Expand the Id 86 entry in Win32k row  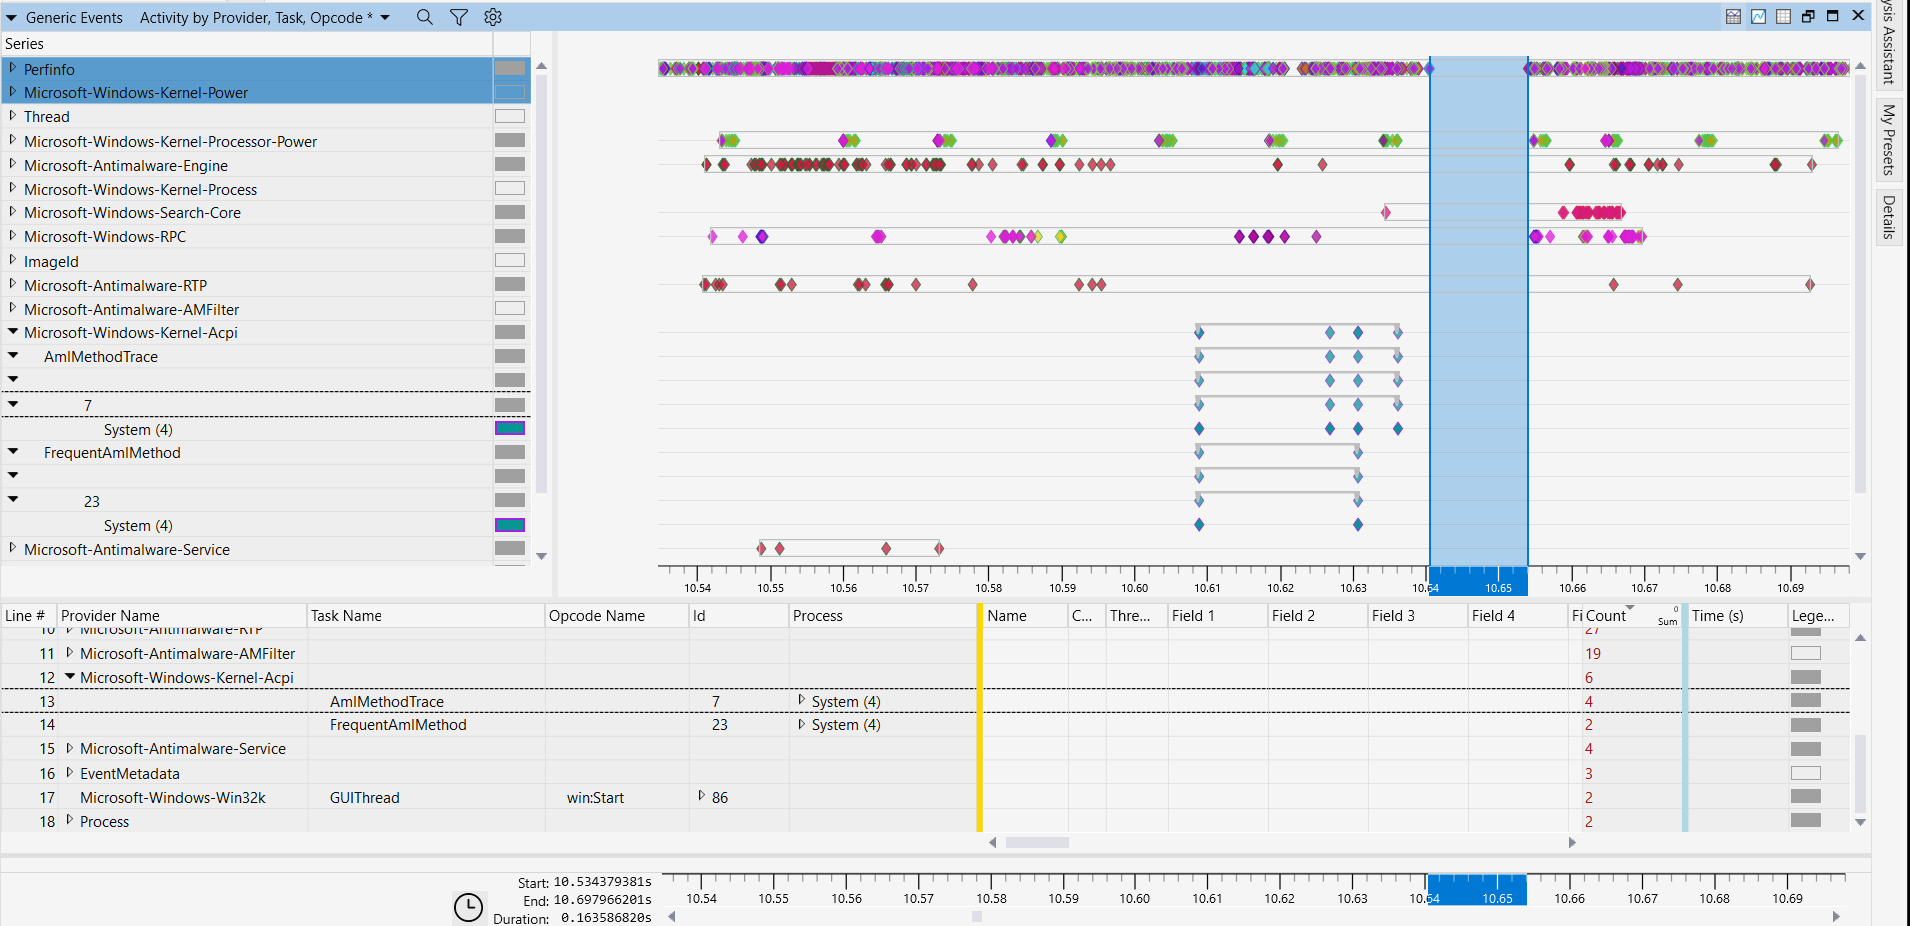pos(702,796)
